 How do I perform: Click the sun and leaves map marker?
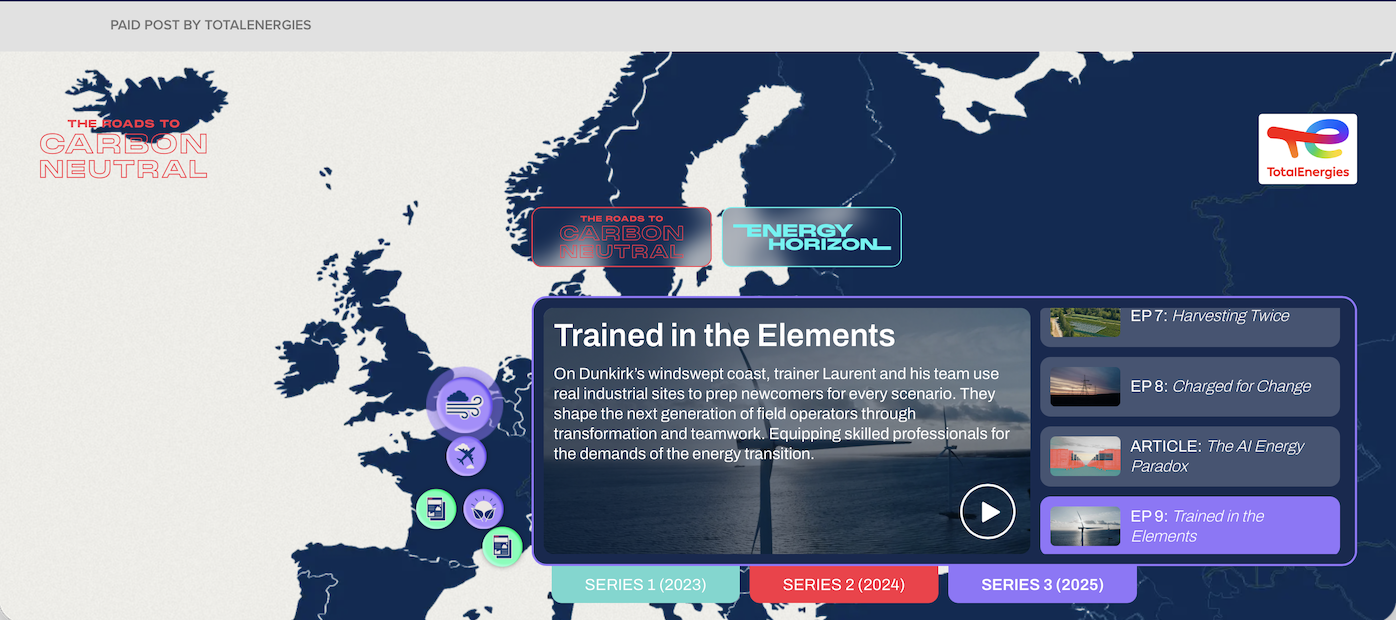point(483,509)
